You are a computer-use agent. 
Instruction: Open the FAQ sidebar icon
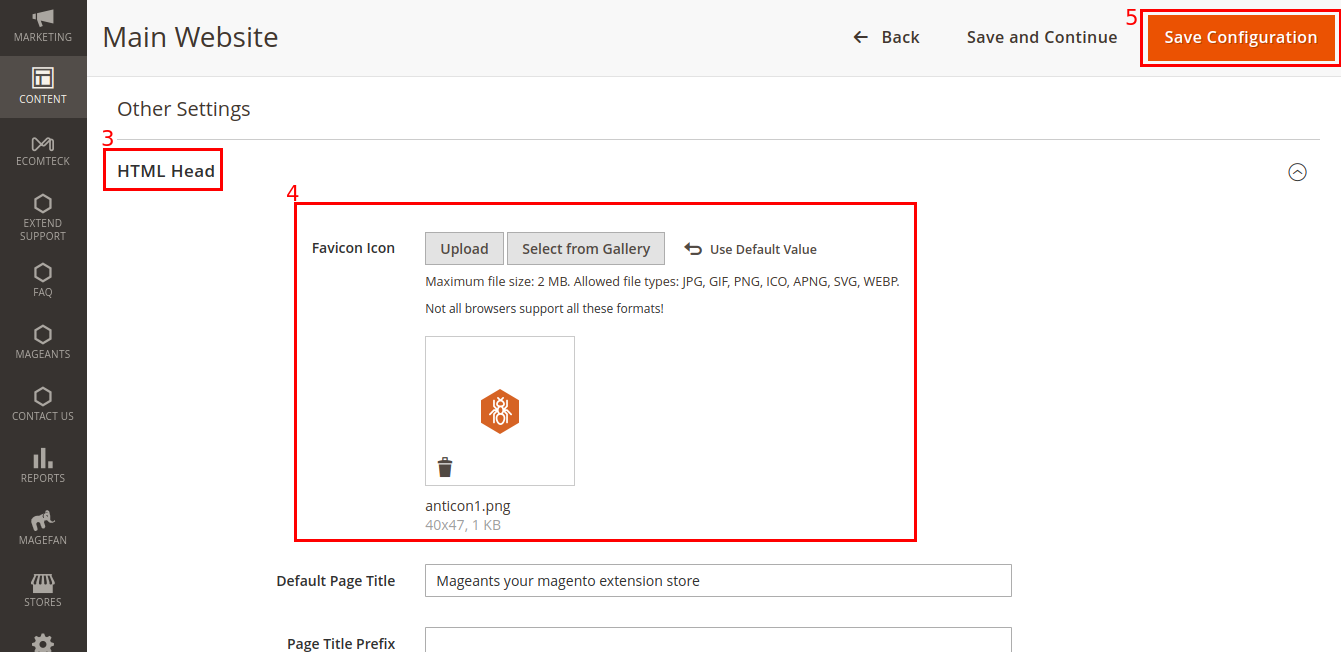[43, 278]
